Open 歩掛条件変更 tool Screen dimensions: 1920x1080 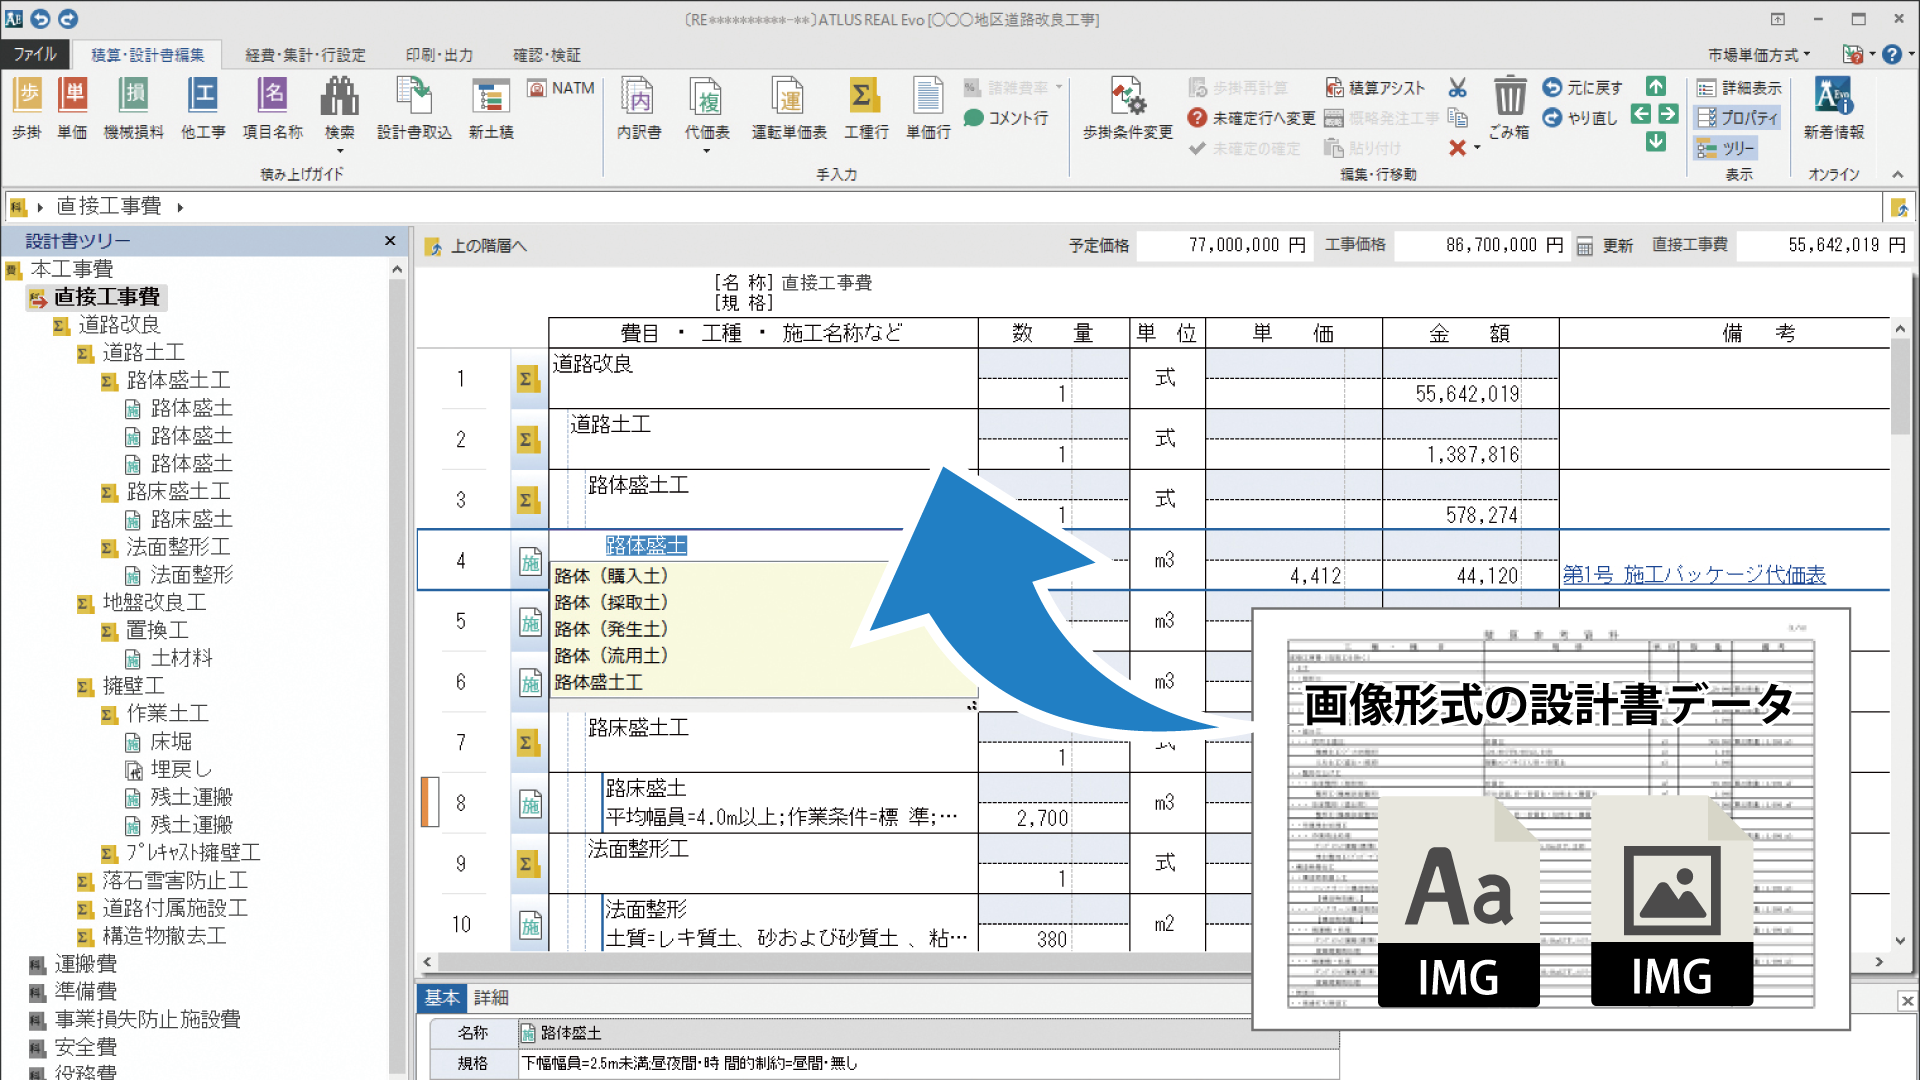pyautogui.click(x=1127, y=108)
